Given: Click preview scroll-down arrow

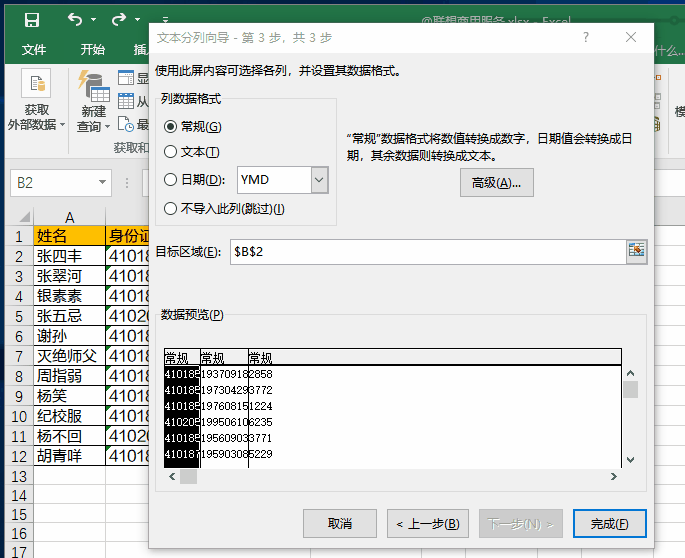Looking at the screenshot, I should 630,460.
